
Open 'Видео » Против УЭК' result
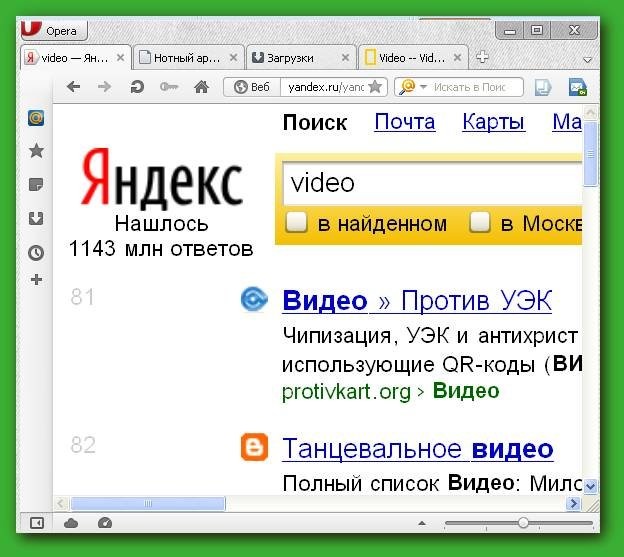[417, 300]
